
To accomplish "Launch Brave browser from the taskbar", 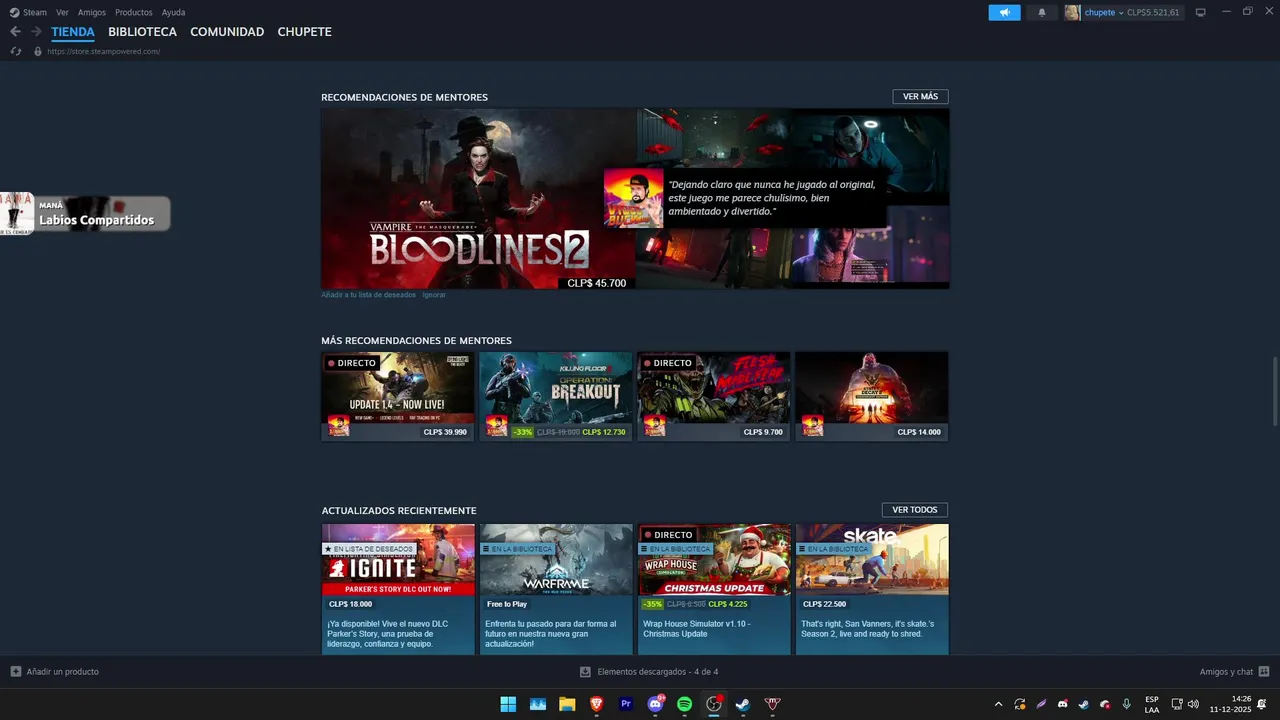I will (597, 704).
